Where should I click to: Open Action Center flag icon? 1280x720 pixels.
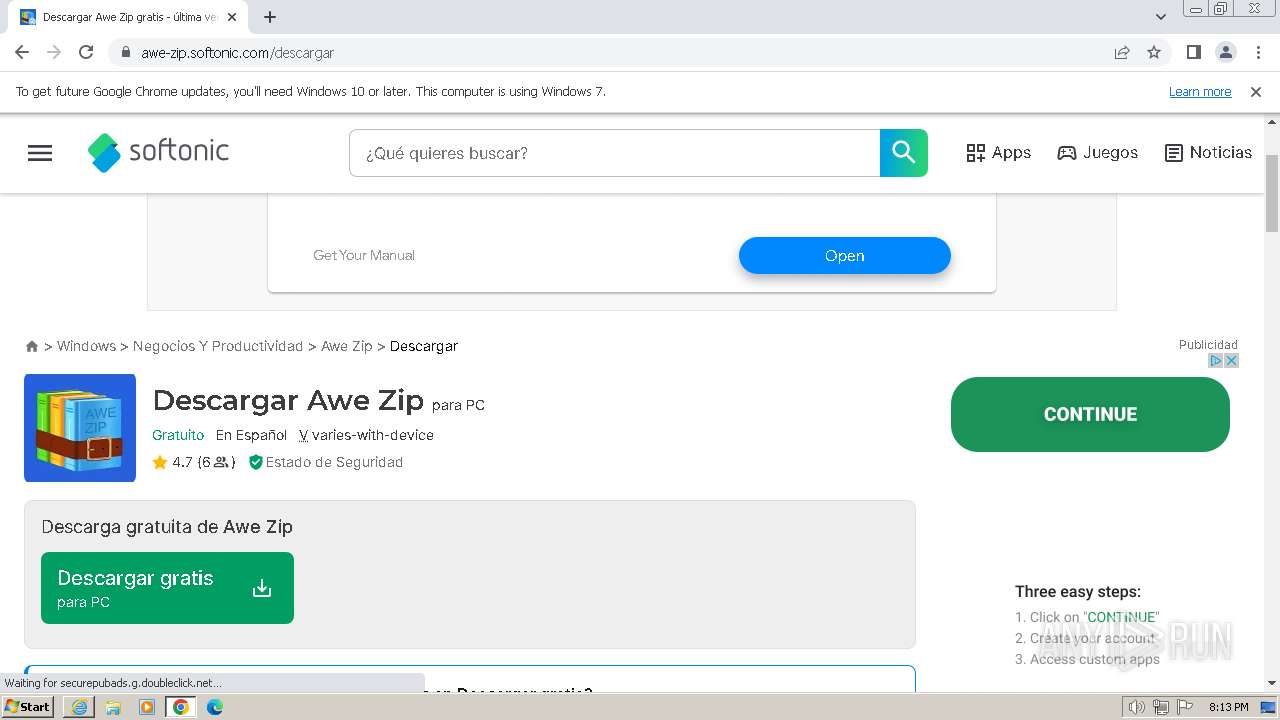[1183, 707]
